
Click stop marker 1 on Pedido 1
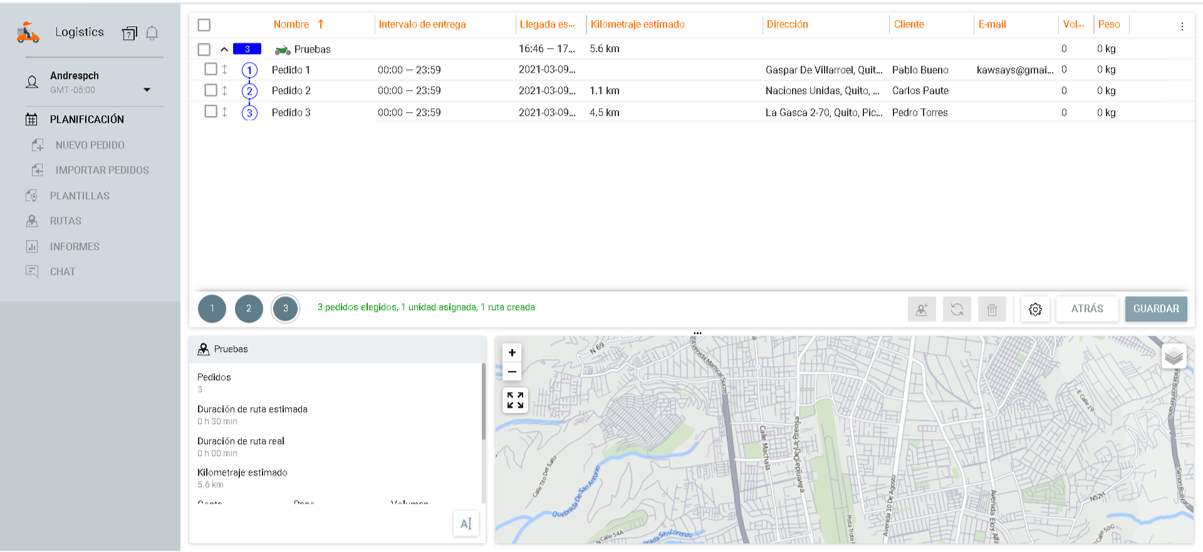(250, 70)
